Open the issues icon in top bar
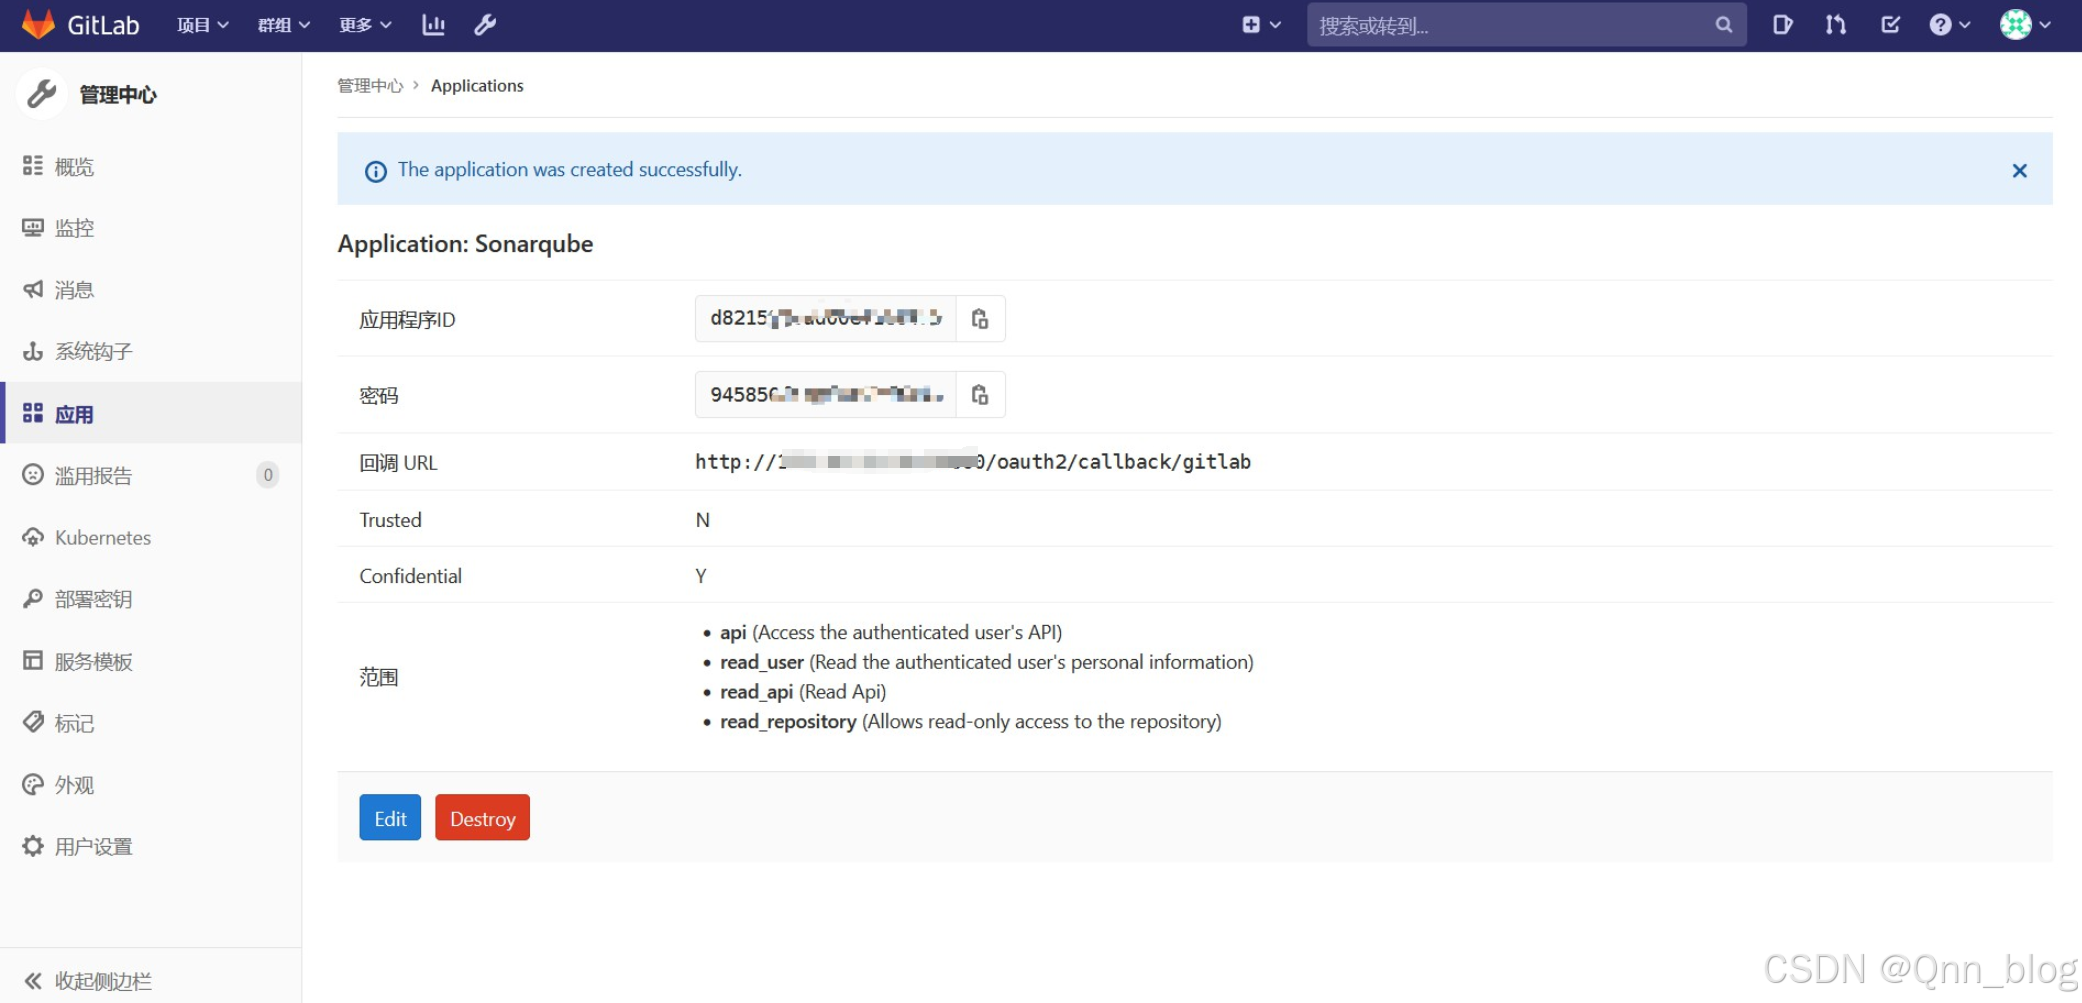 point(1783,25)
